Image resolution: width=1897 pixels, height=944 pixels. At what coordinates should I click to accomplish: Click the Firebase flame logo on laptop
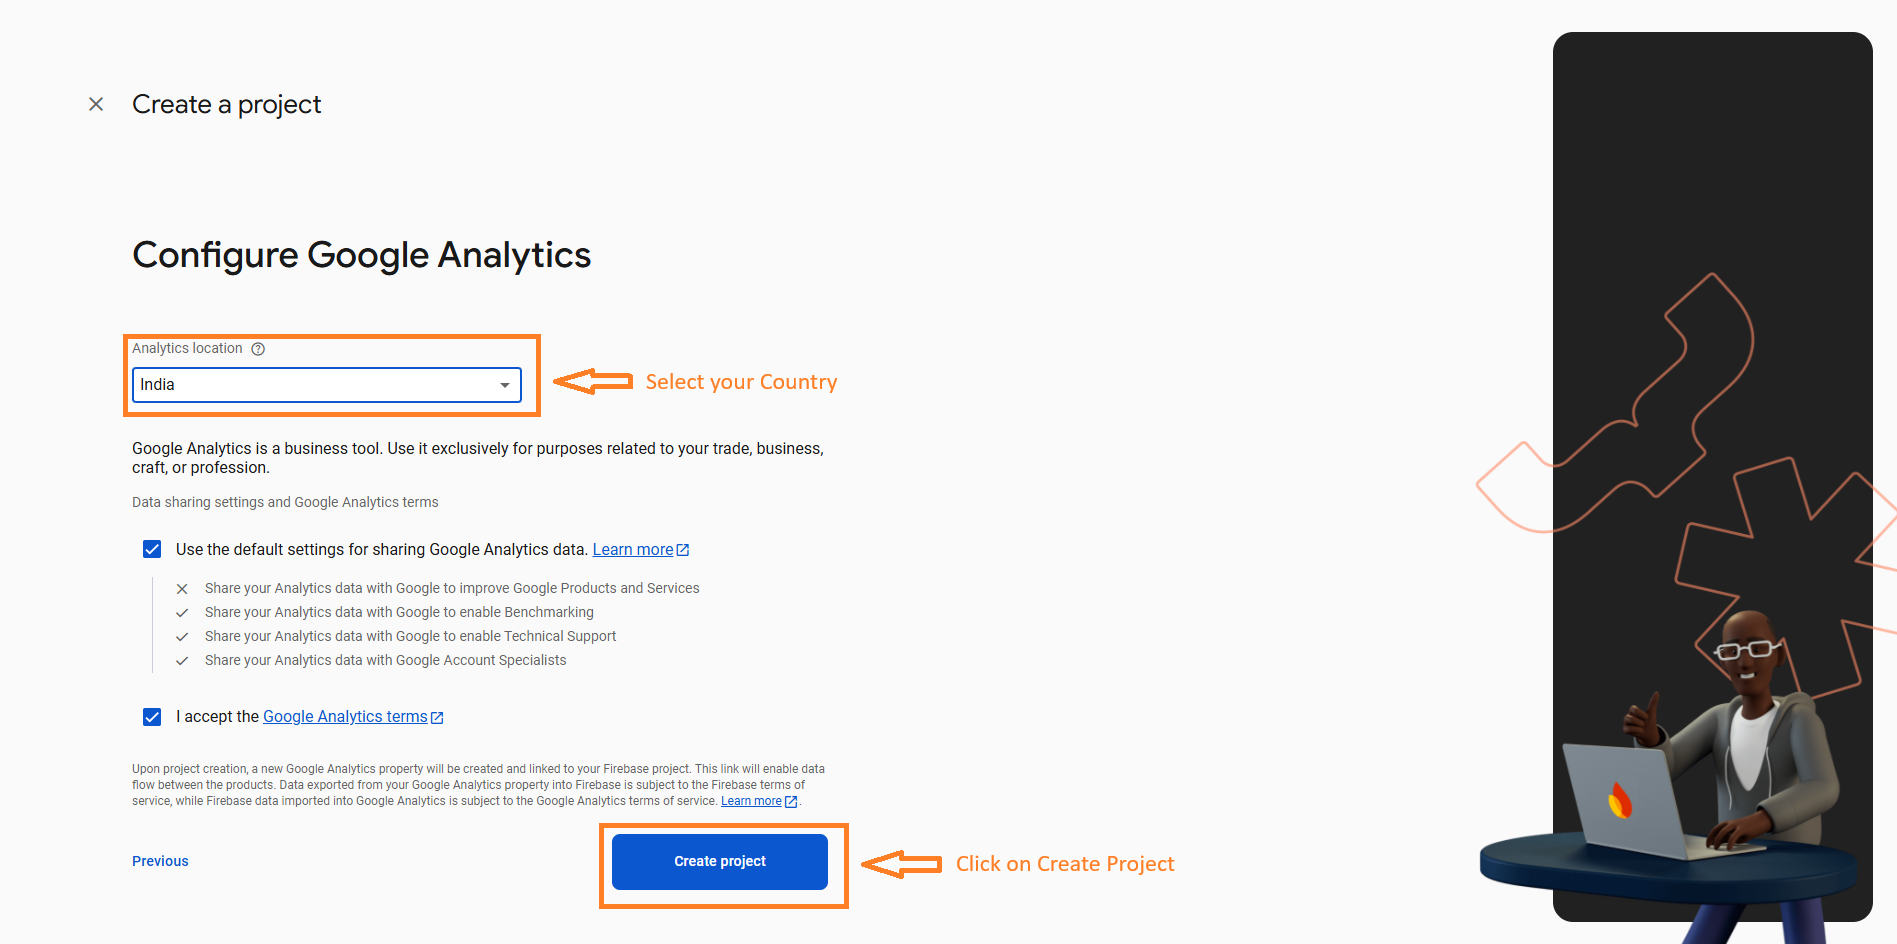click(x=1620, y=800)
